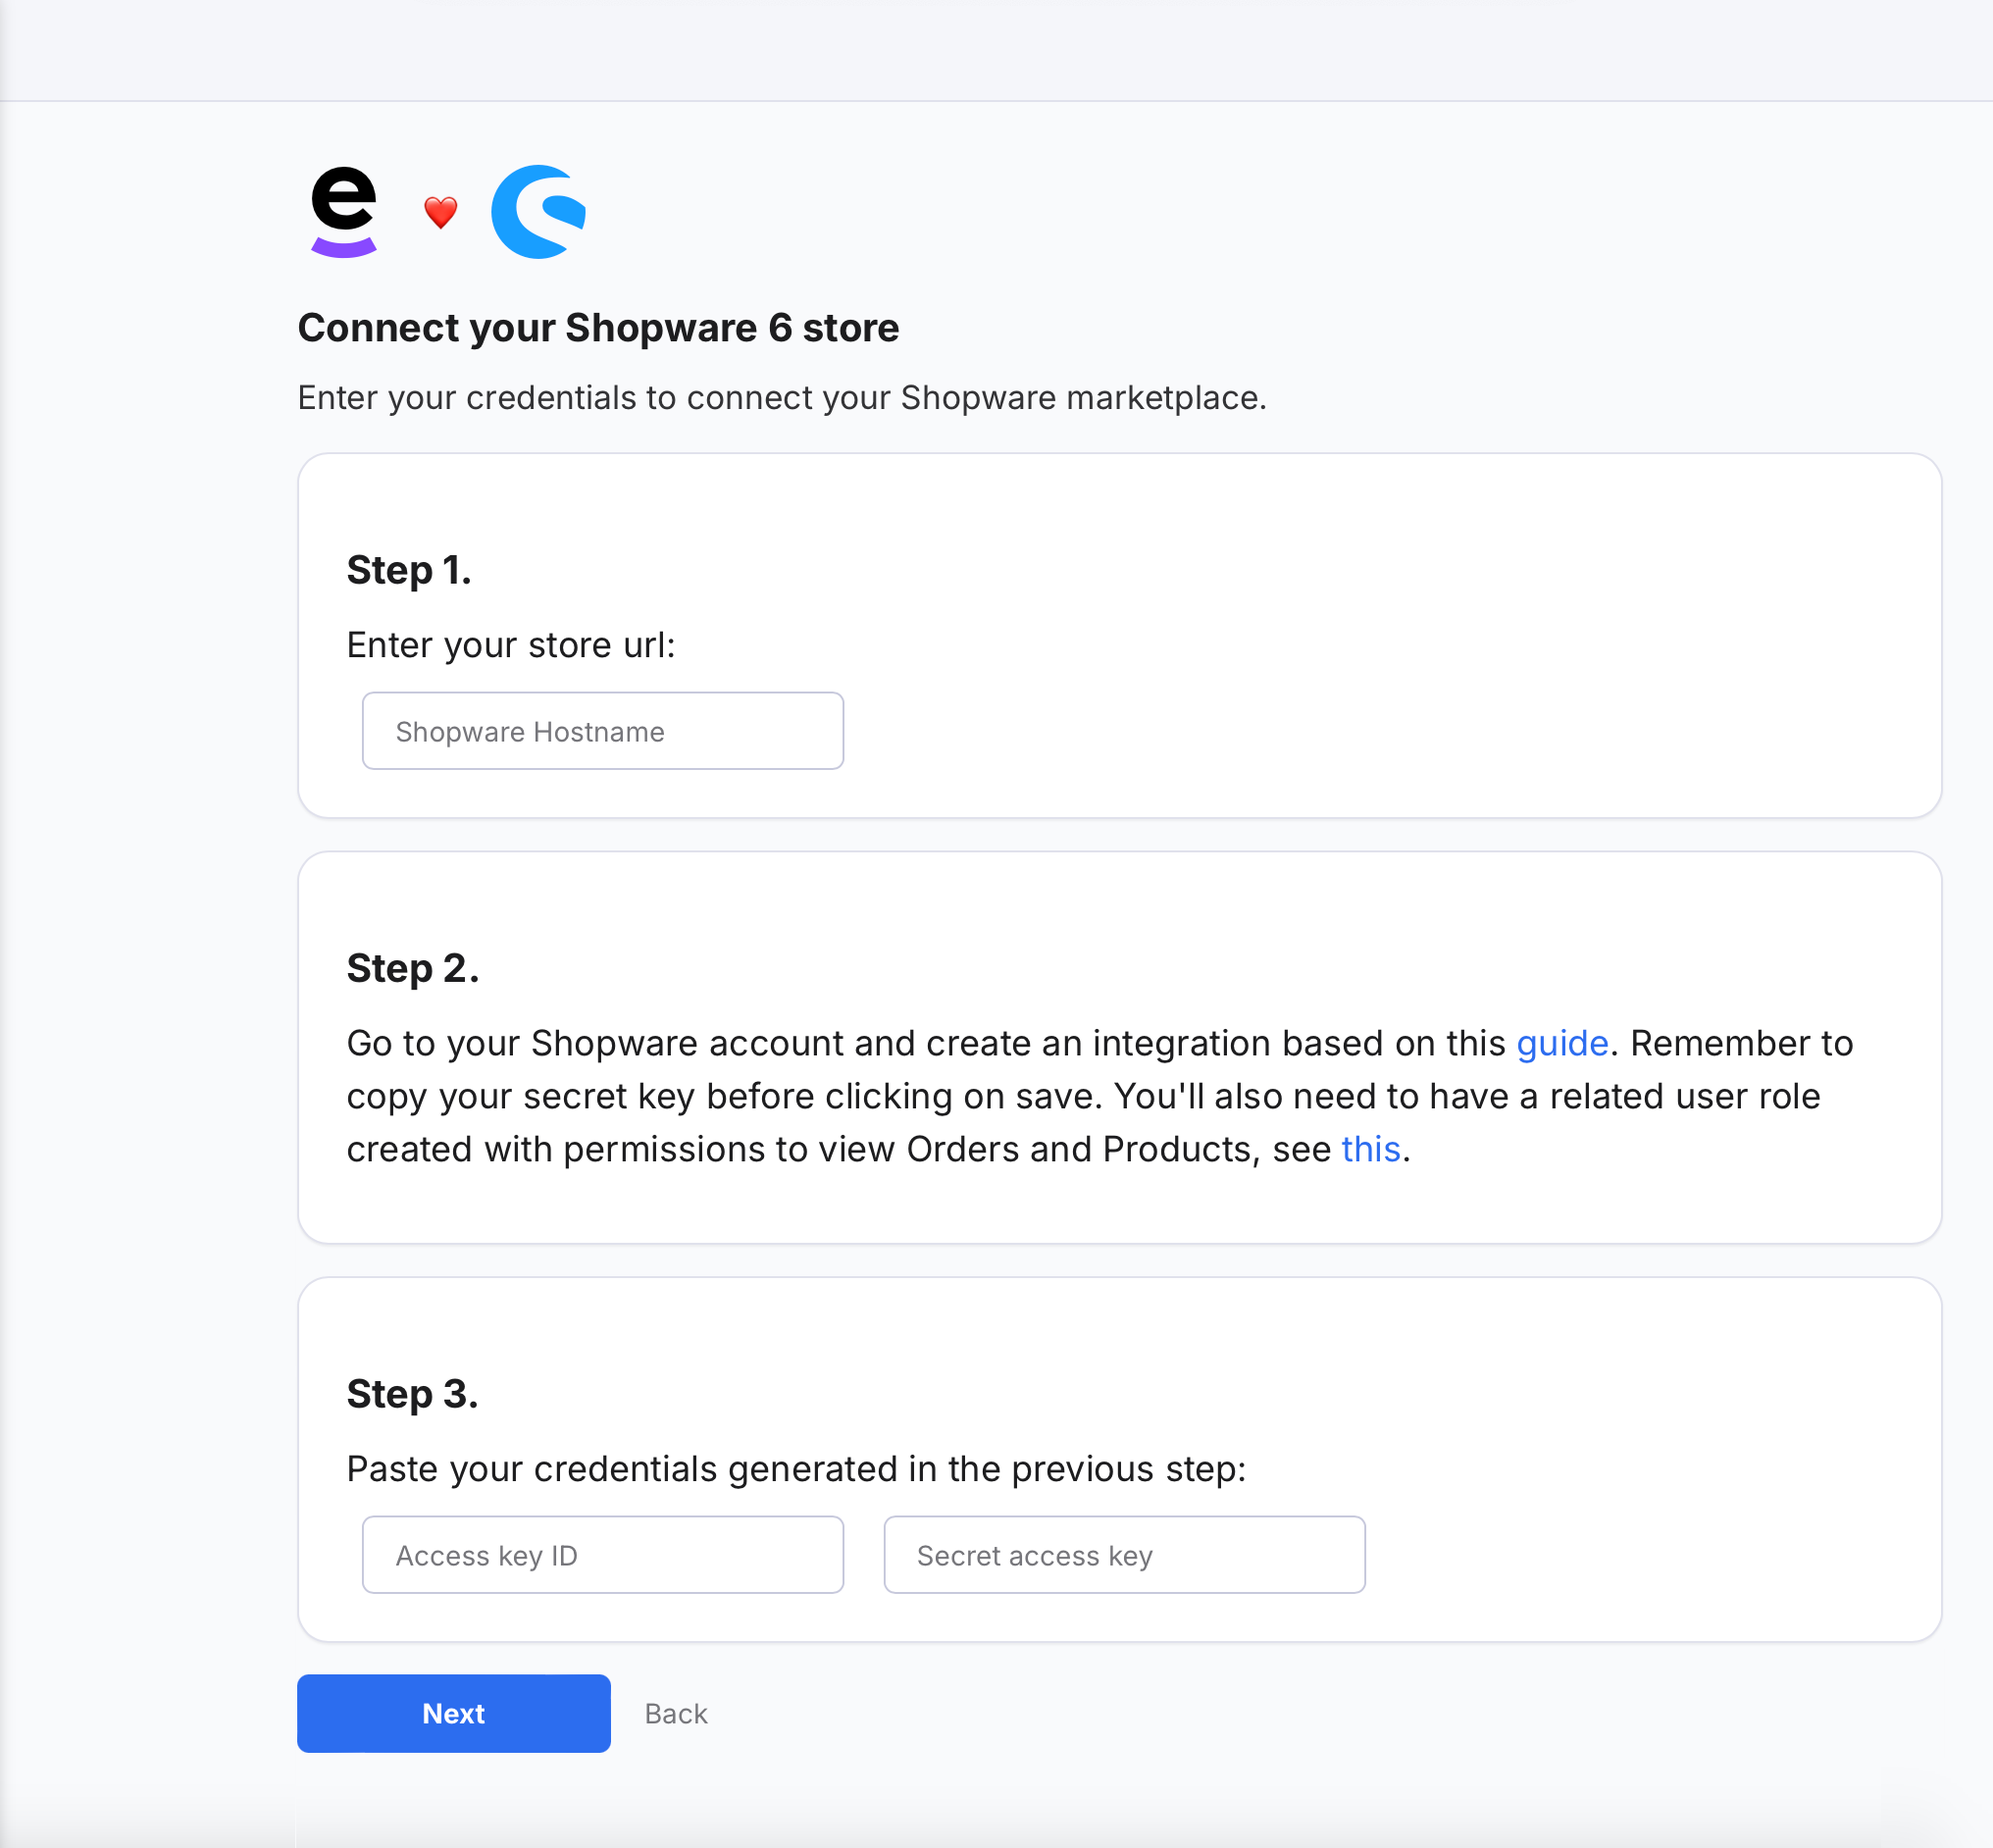The width and height of the screenshot is (1993, 1848).
Task: Focus the Secret access key field
Action: (x=1124, y=1555)
